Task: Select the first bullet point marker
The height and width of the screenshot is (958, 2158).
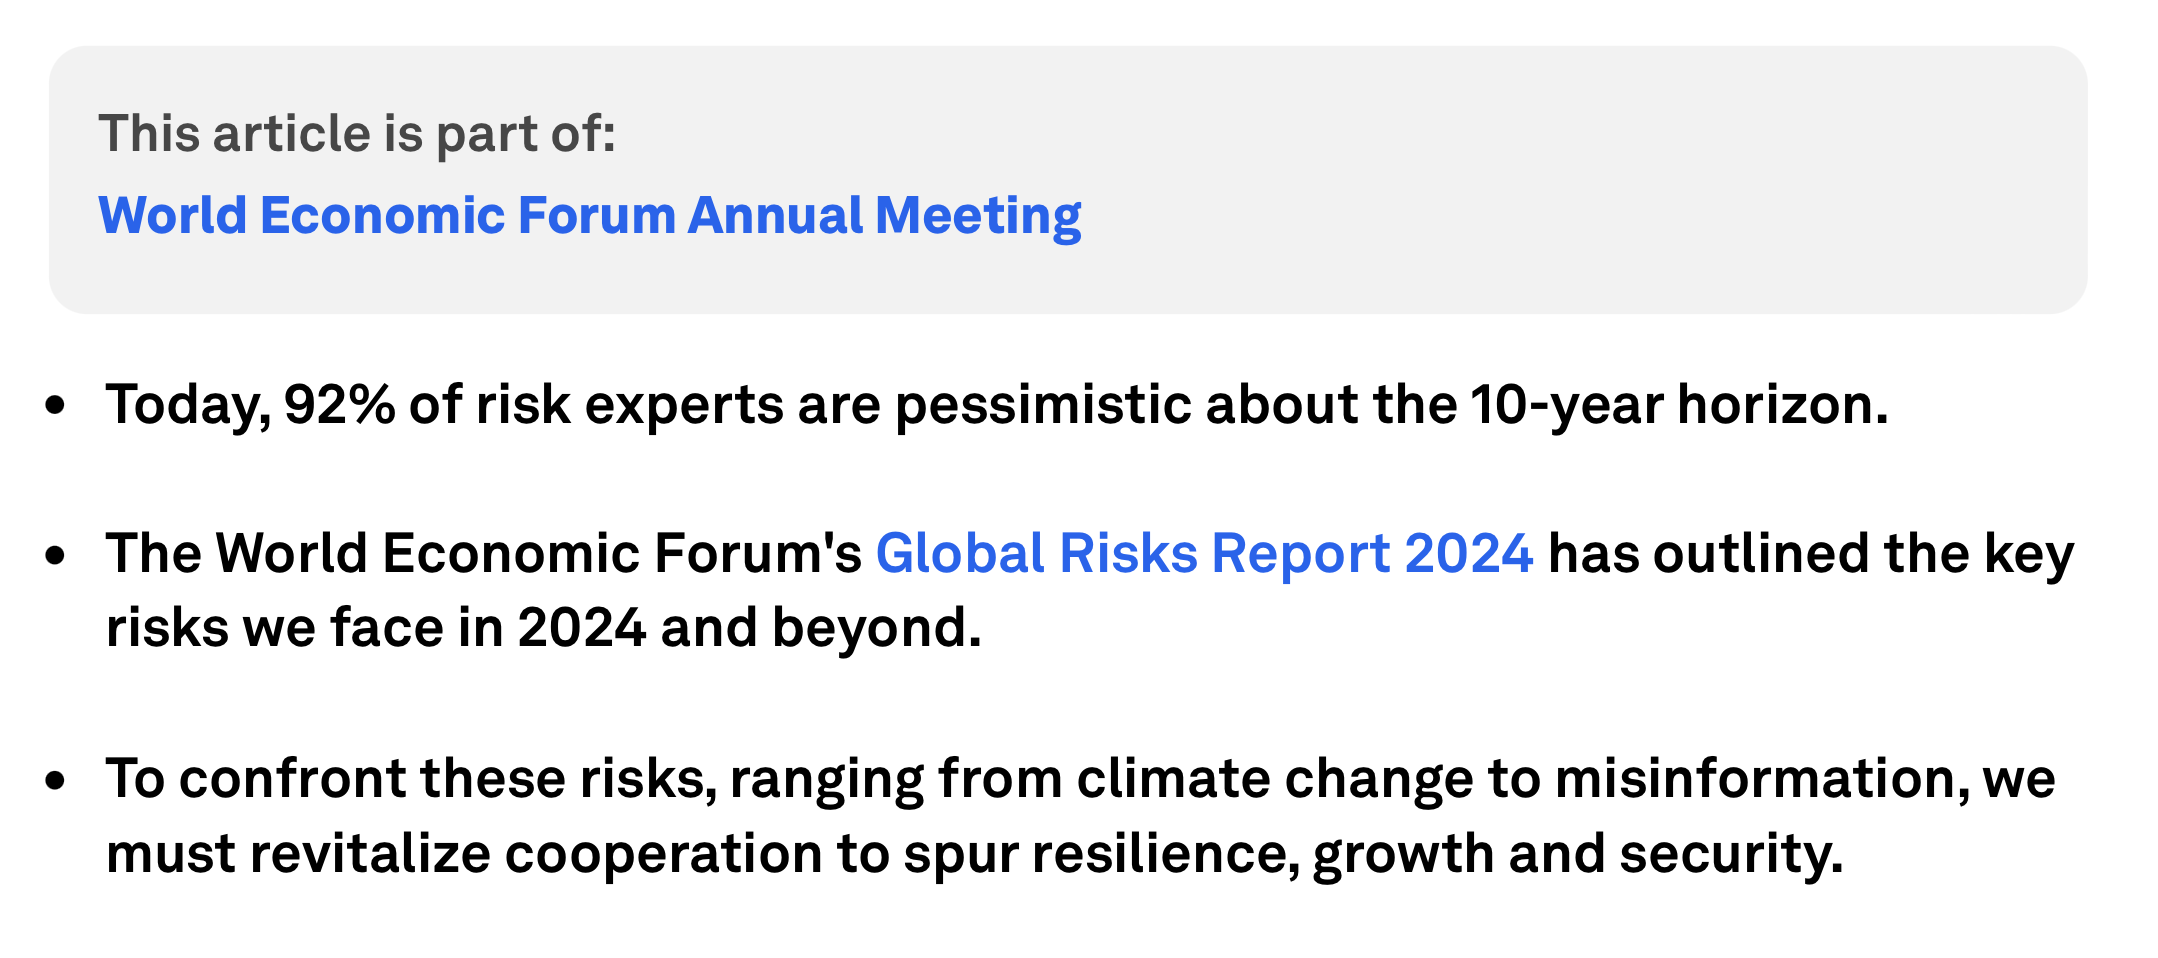Action: click(x=56, y=406)
